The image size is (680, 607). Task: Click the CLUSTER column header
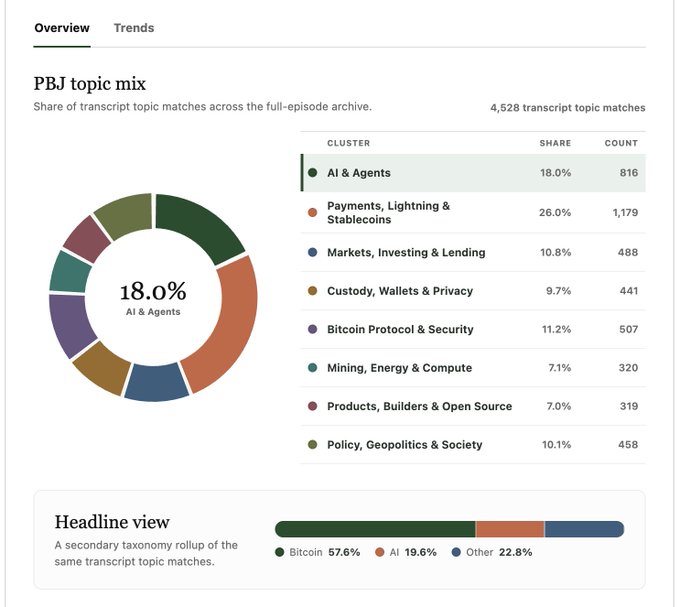coord(349,143)
